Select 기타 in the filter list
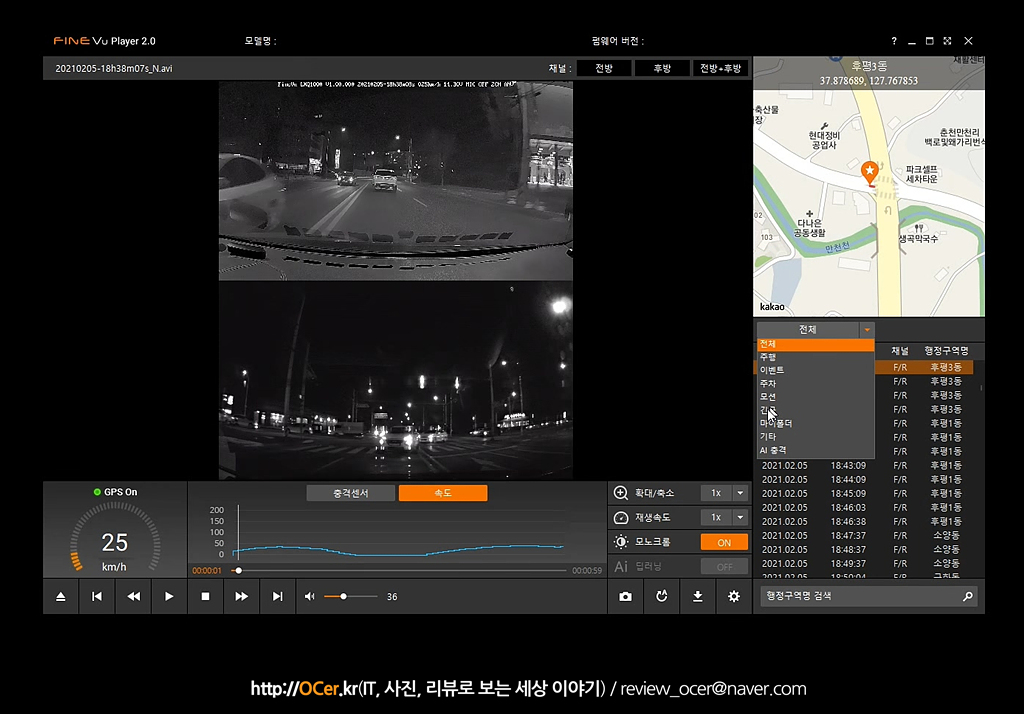This screenshot has height=714, width=1024. pyautogui.click(x=815, y=437)
